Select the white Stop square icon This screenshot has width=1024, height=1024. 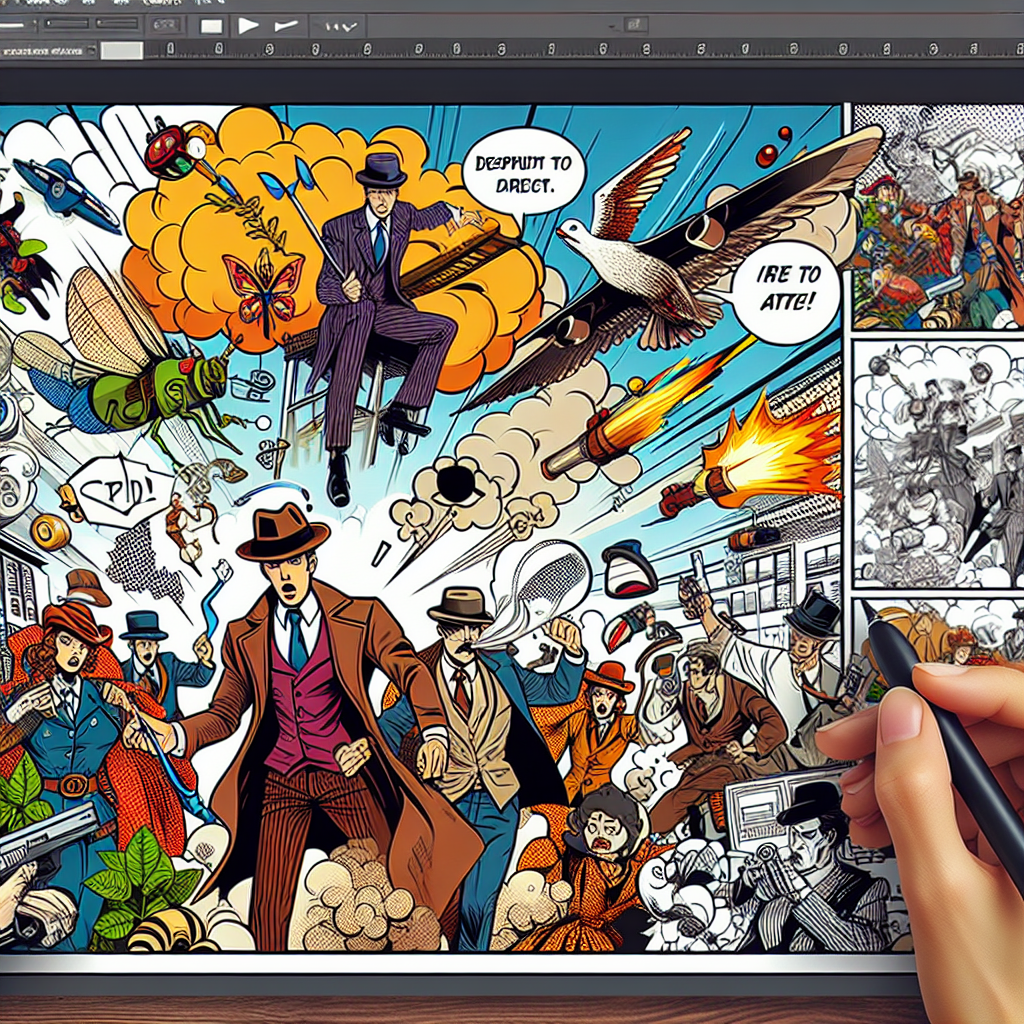(210, 25)
